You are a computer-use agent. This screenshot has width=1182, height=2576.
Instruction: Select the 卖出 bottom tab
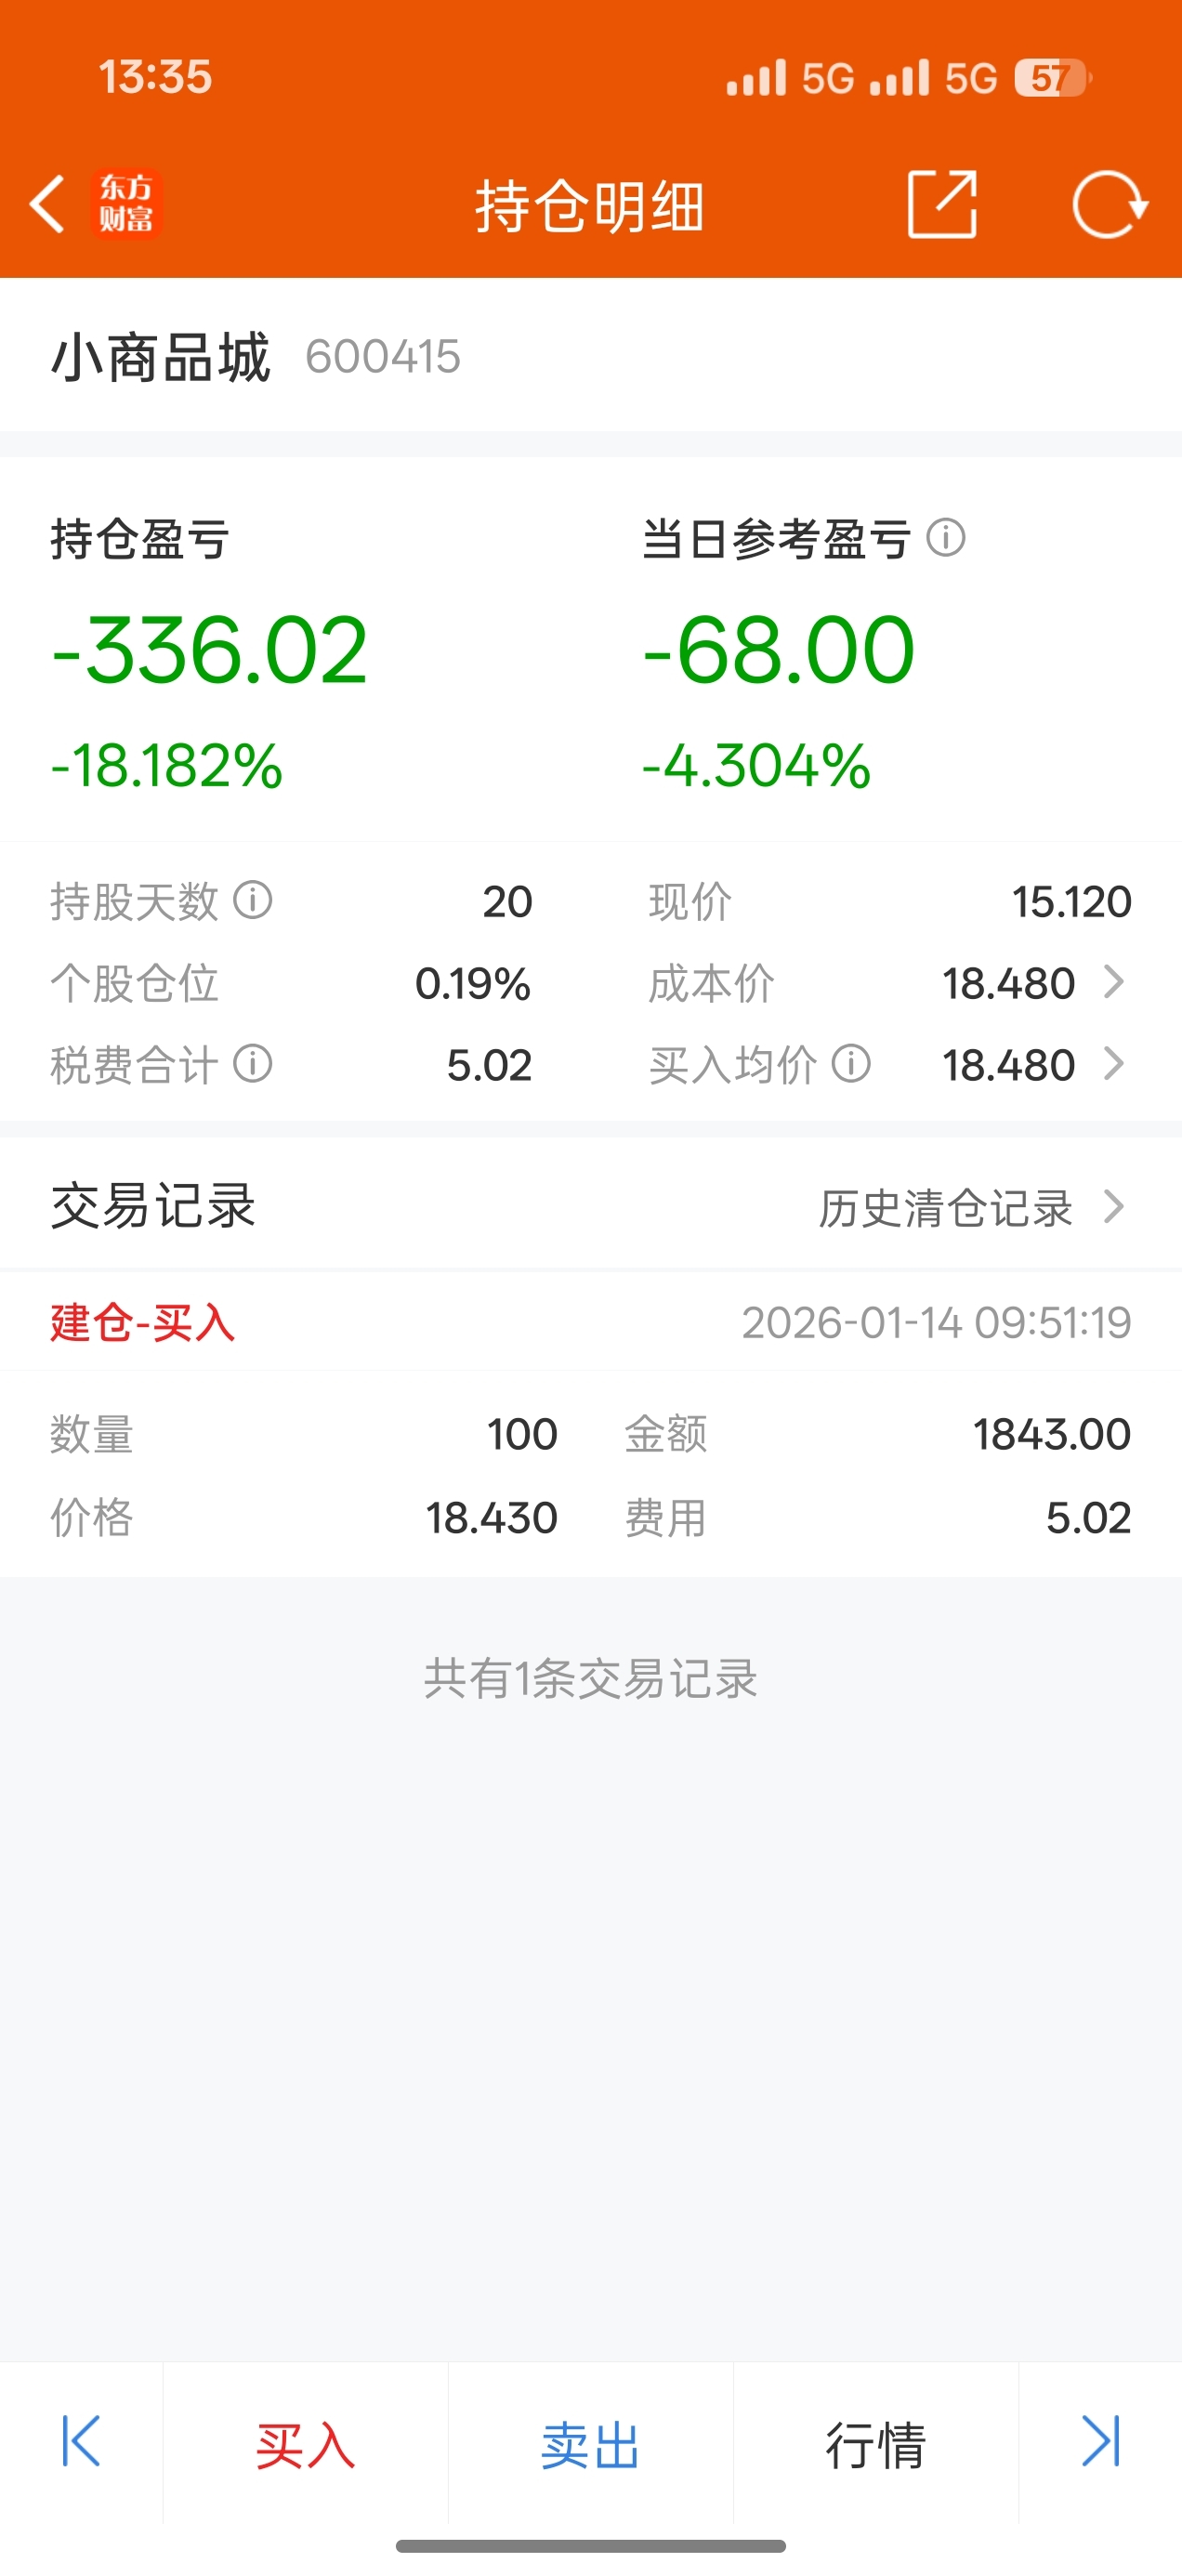(590, 2446)
